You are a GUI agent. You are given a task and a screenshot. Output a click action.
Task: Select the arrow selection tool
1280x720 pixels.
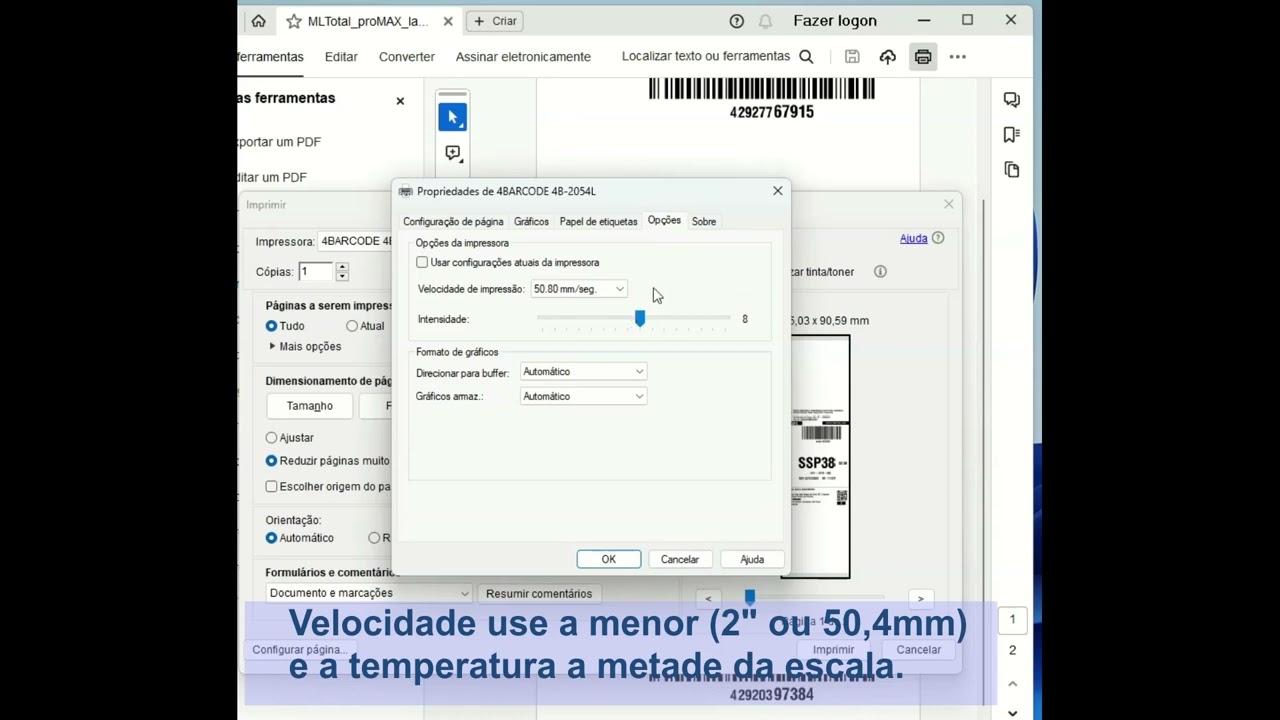452,117
